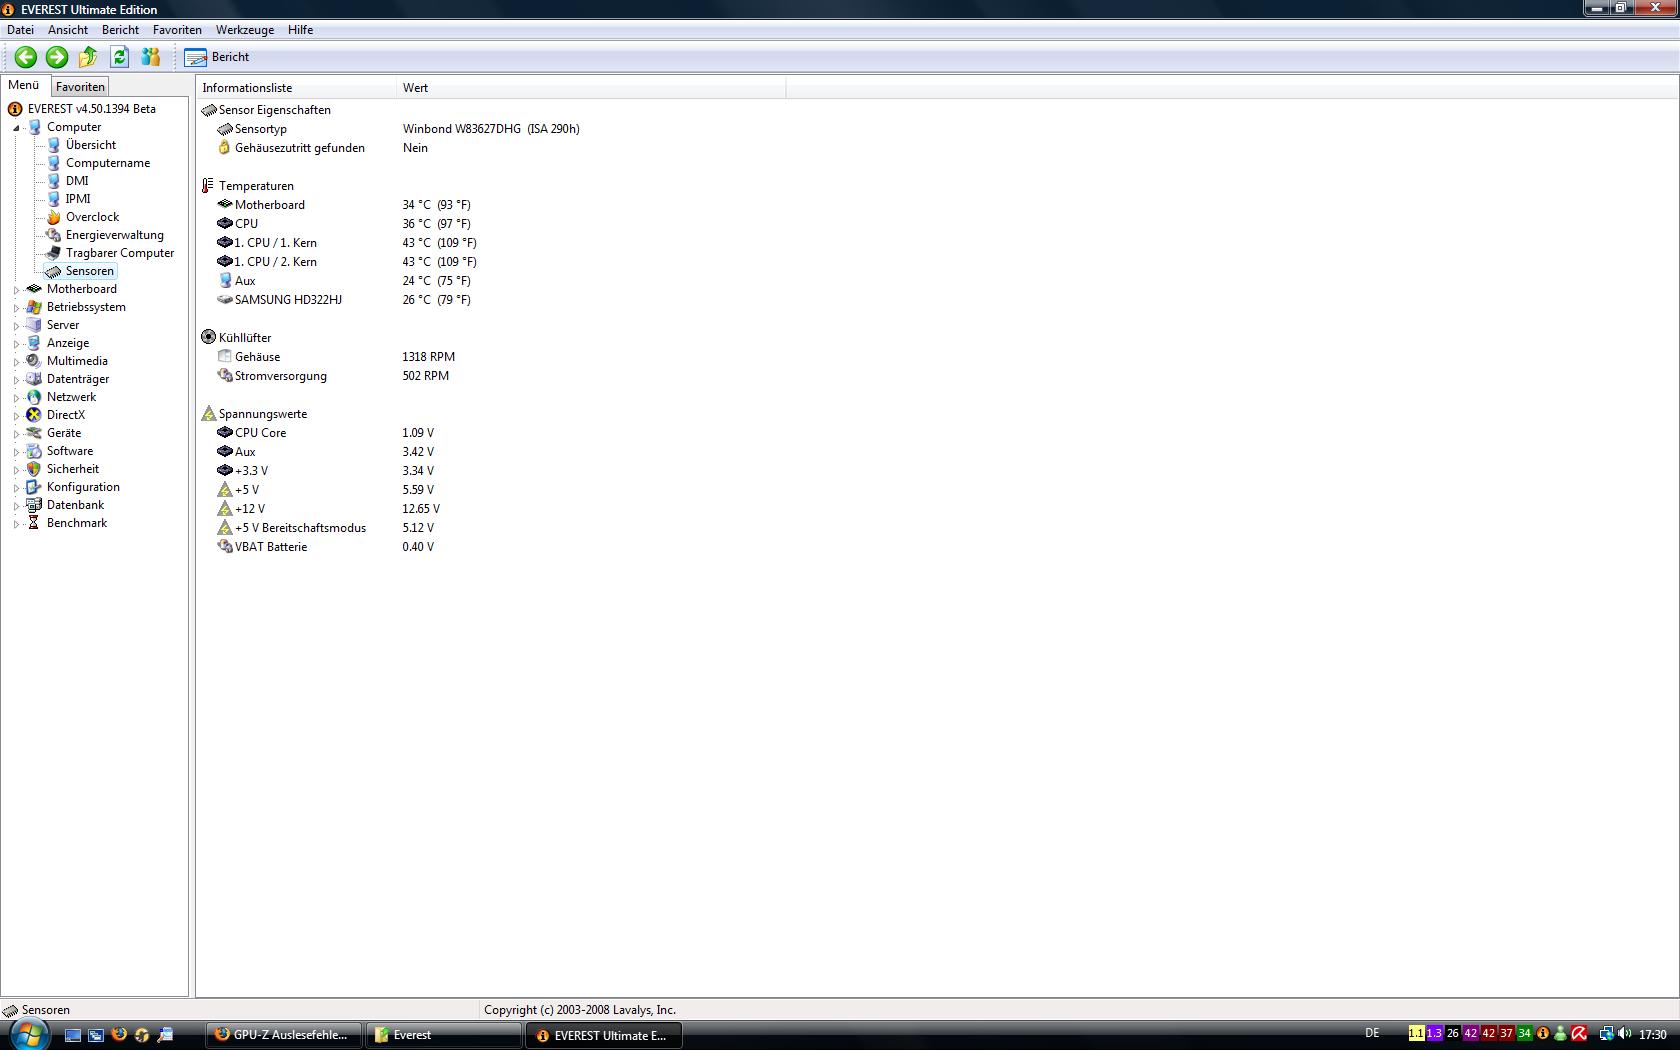The height and width of the screenshot is (1050, 1680).
Task: Select Computername in the tree
Action: pos(108,163)
